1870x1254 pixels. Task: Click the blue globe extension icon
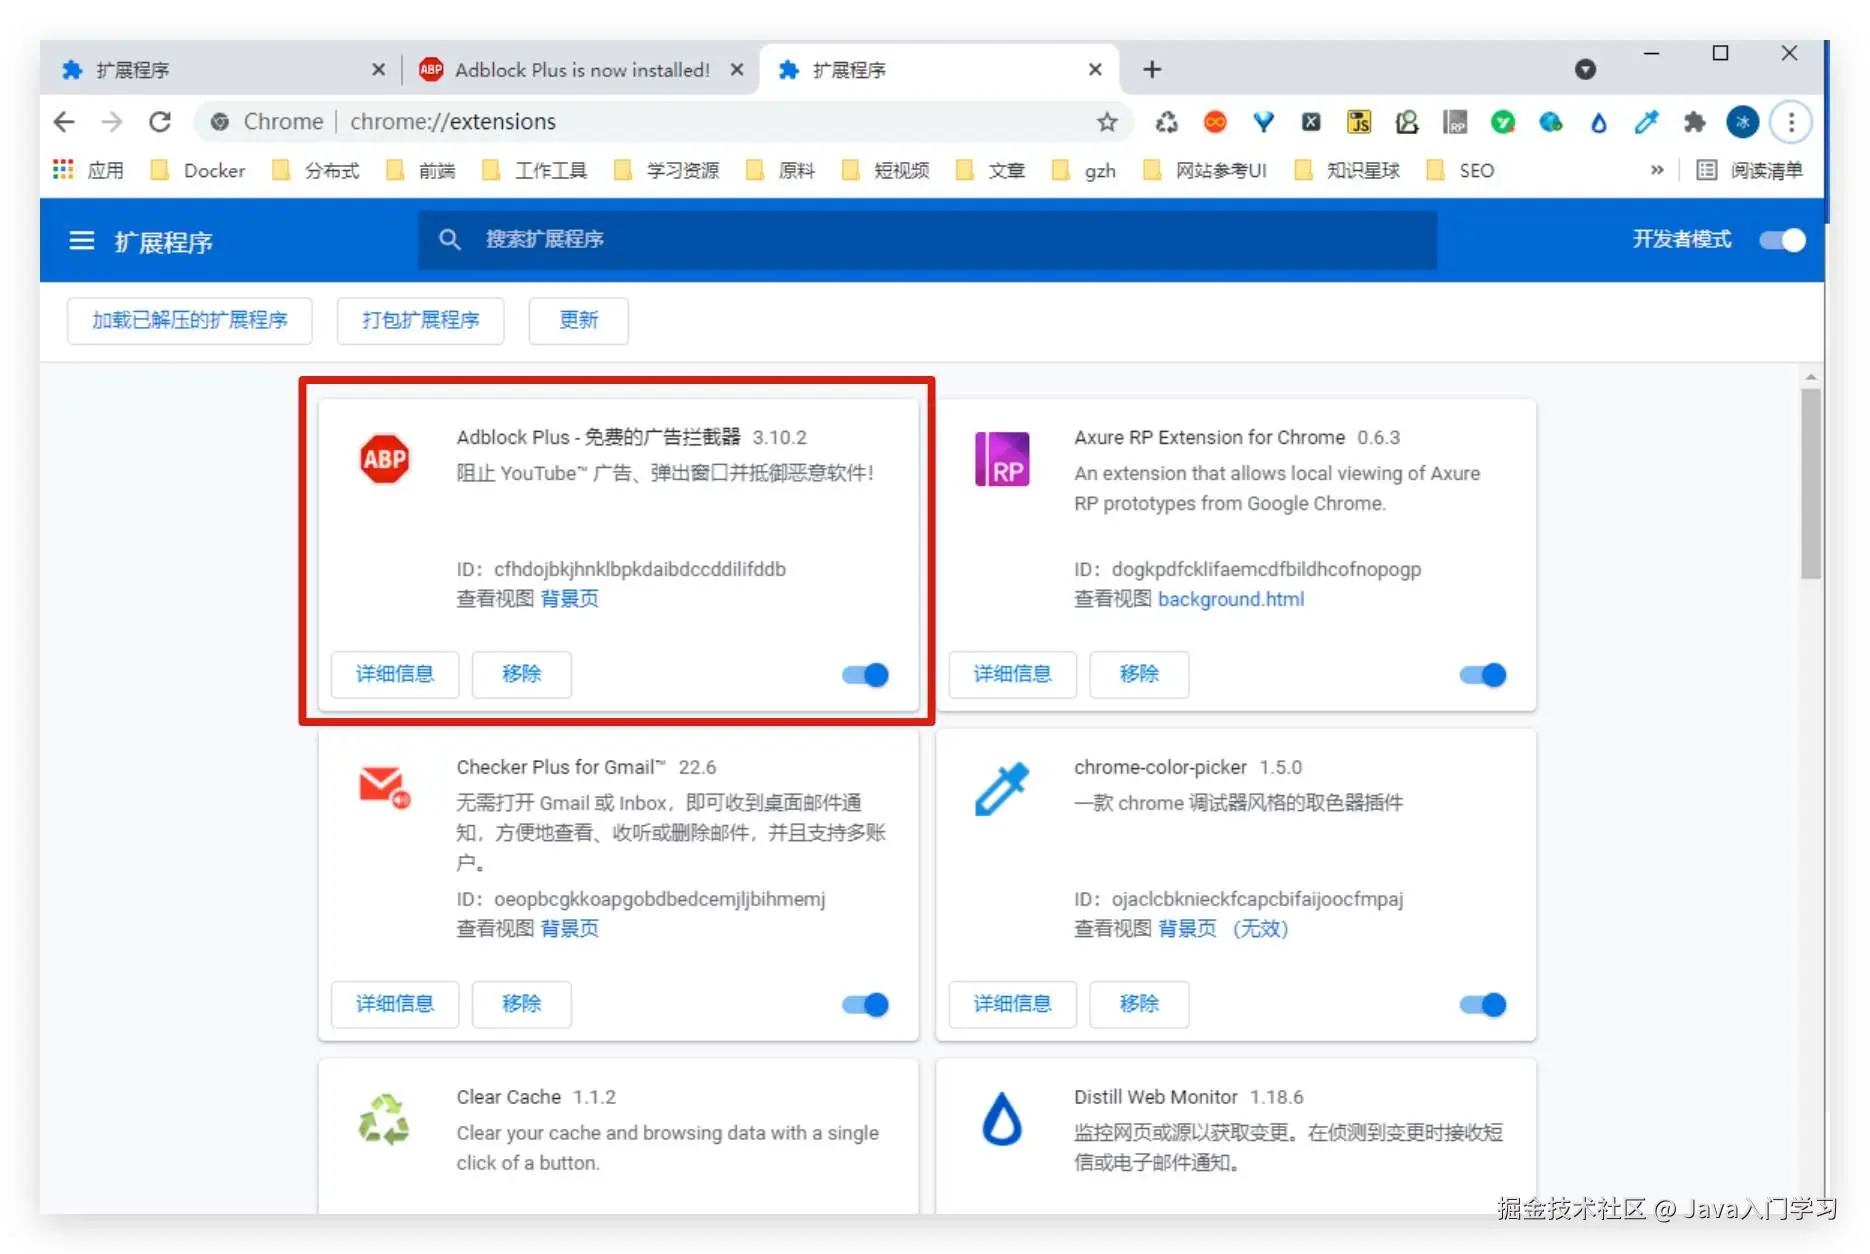coord(1551,122)
